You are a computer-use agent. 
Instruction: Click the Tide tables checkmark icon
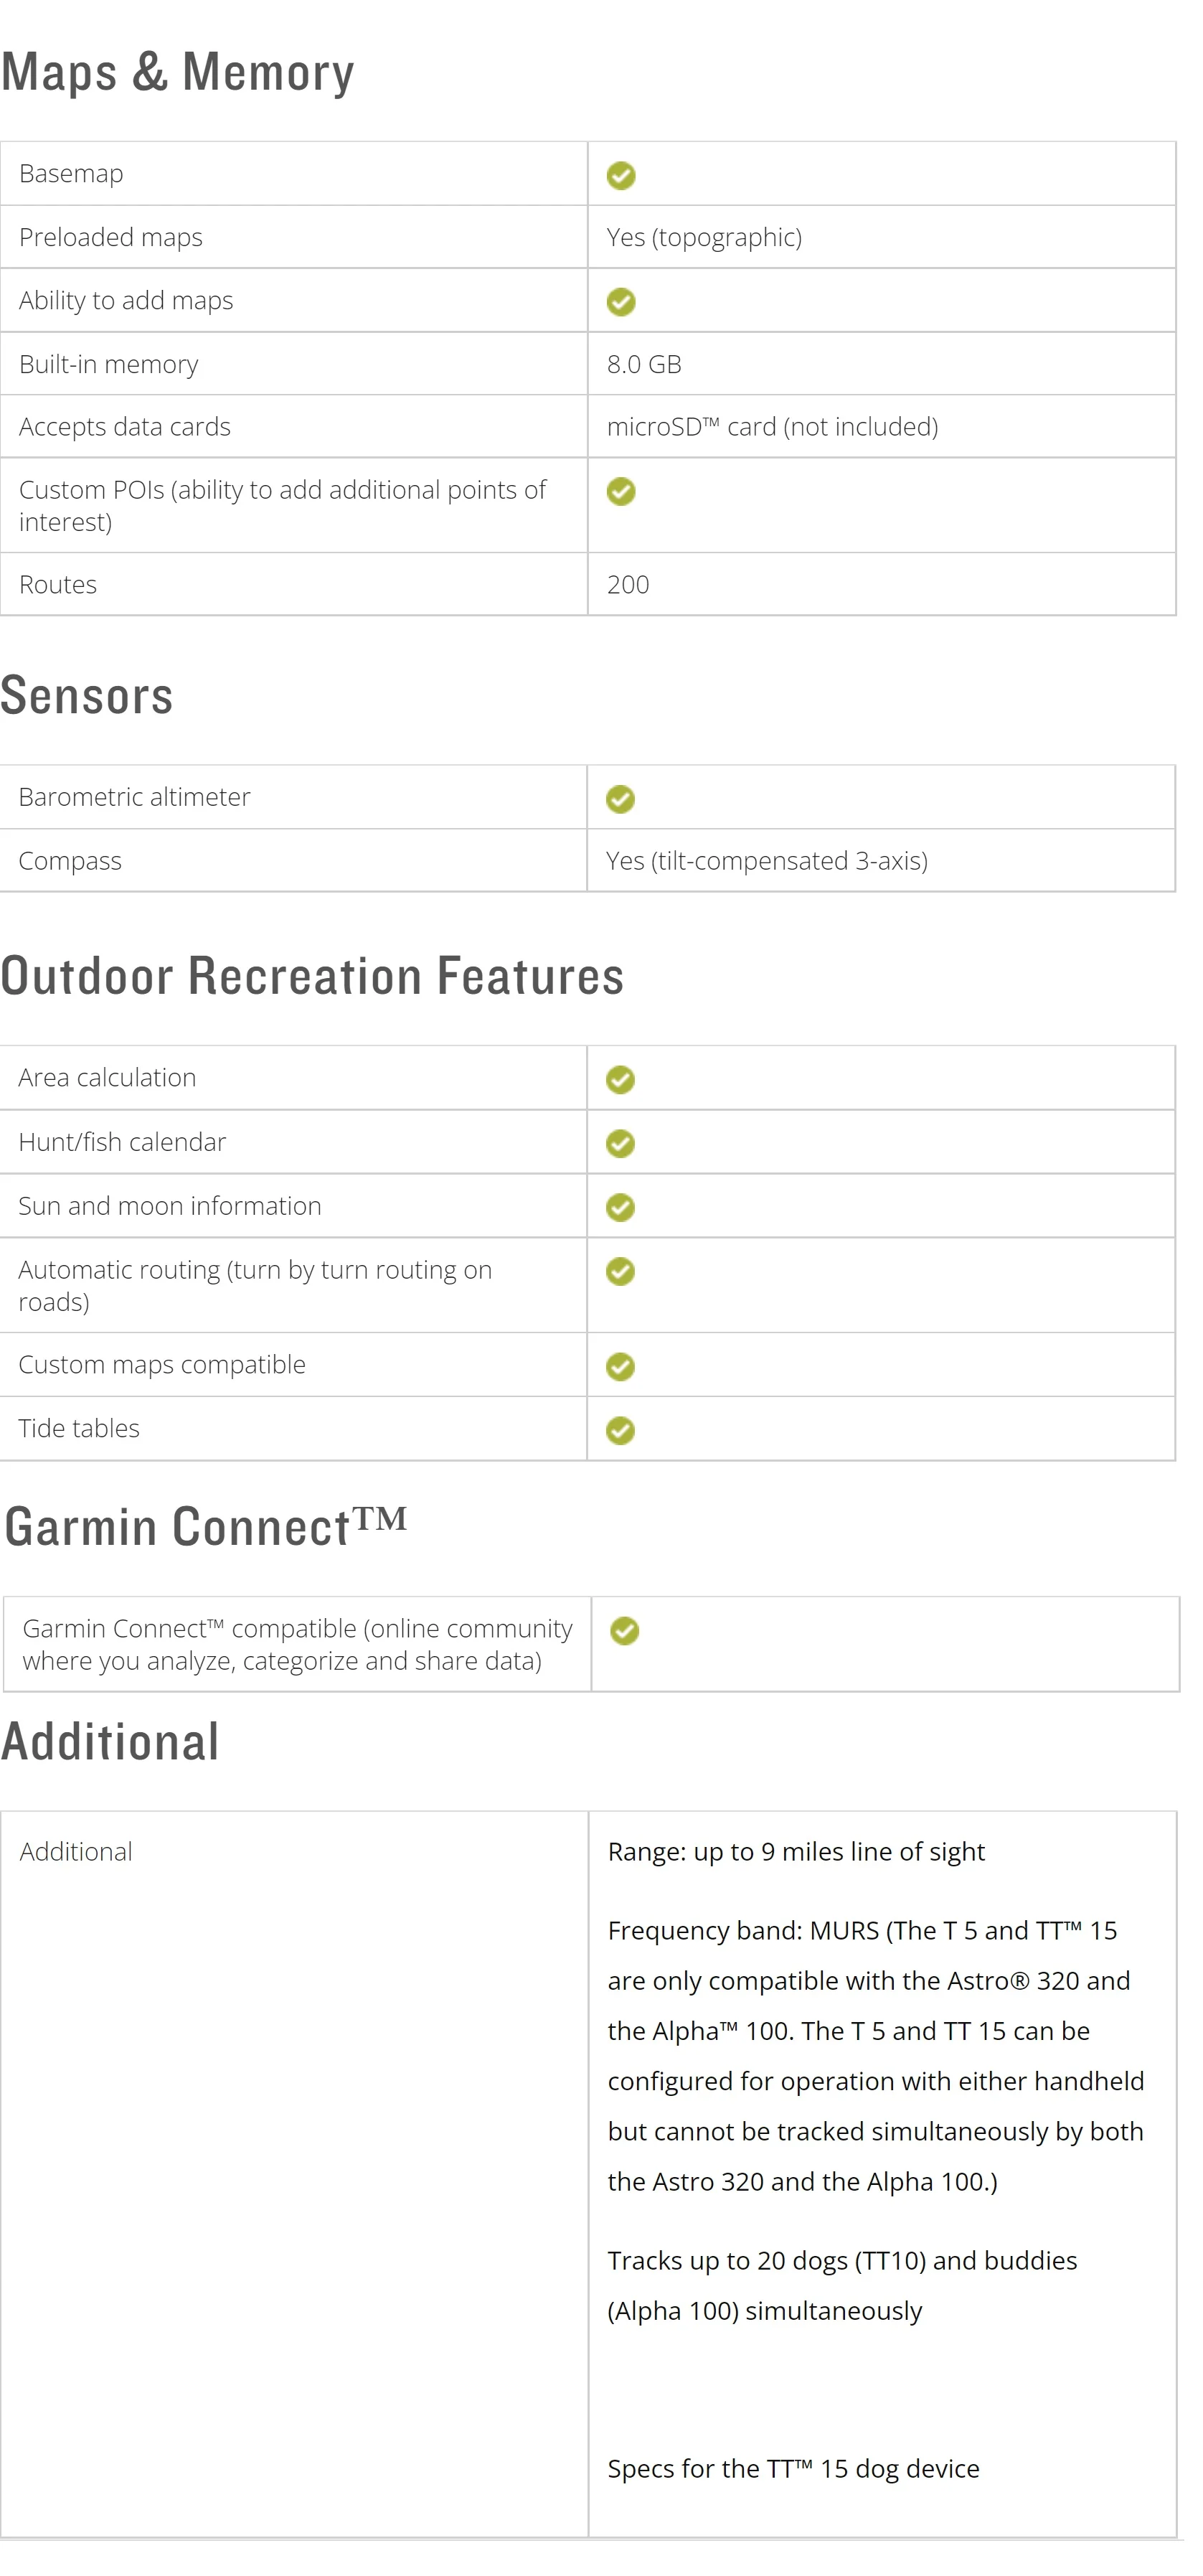point(620,1430)
